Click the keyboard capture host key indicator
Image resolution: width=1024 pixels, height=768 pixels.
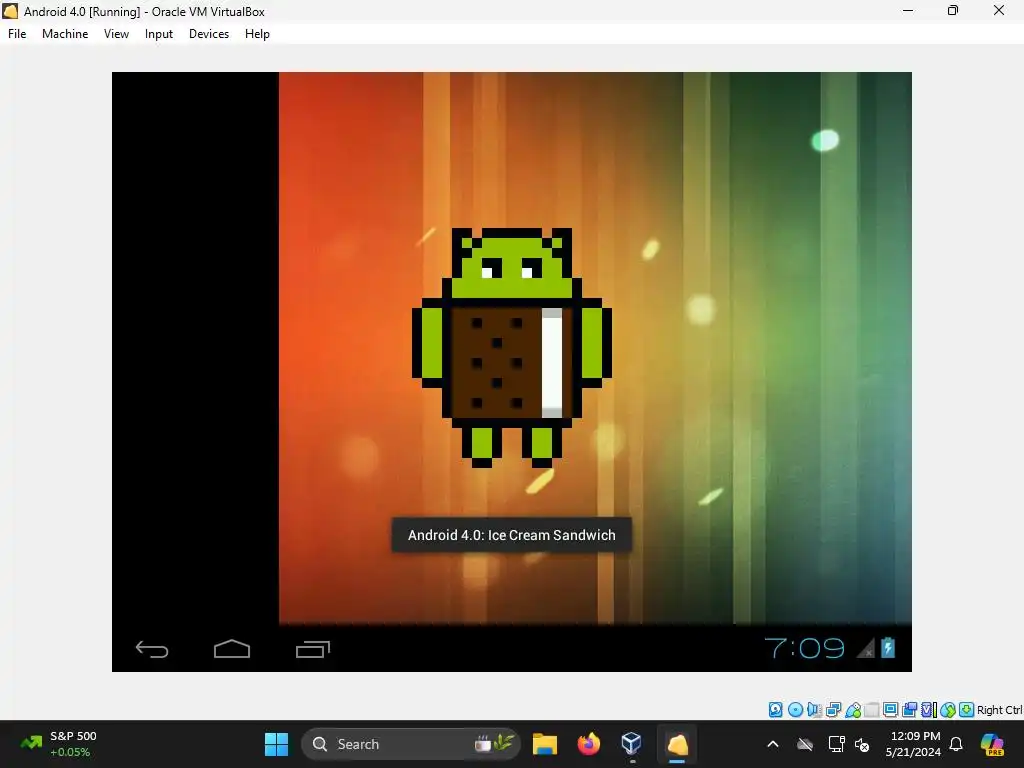tap(967, 709)
